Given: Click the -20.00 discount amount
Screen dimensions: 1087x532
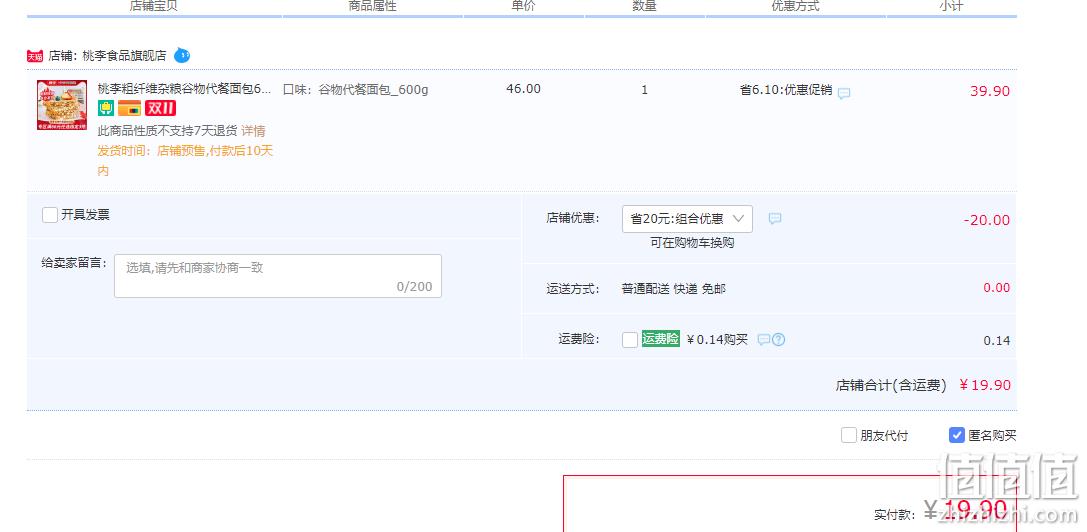Looking at the screenshot, I should click(986, 220).
